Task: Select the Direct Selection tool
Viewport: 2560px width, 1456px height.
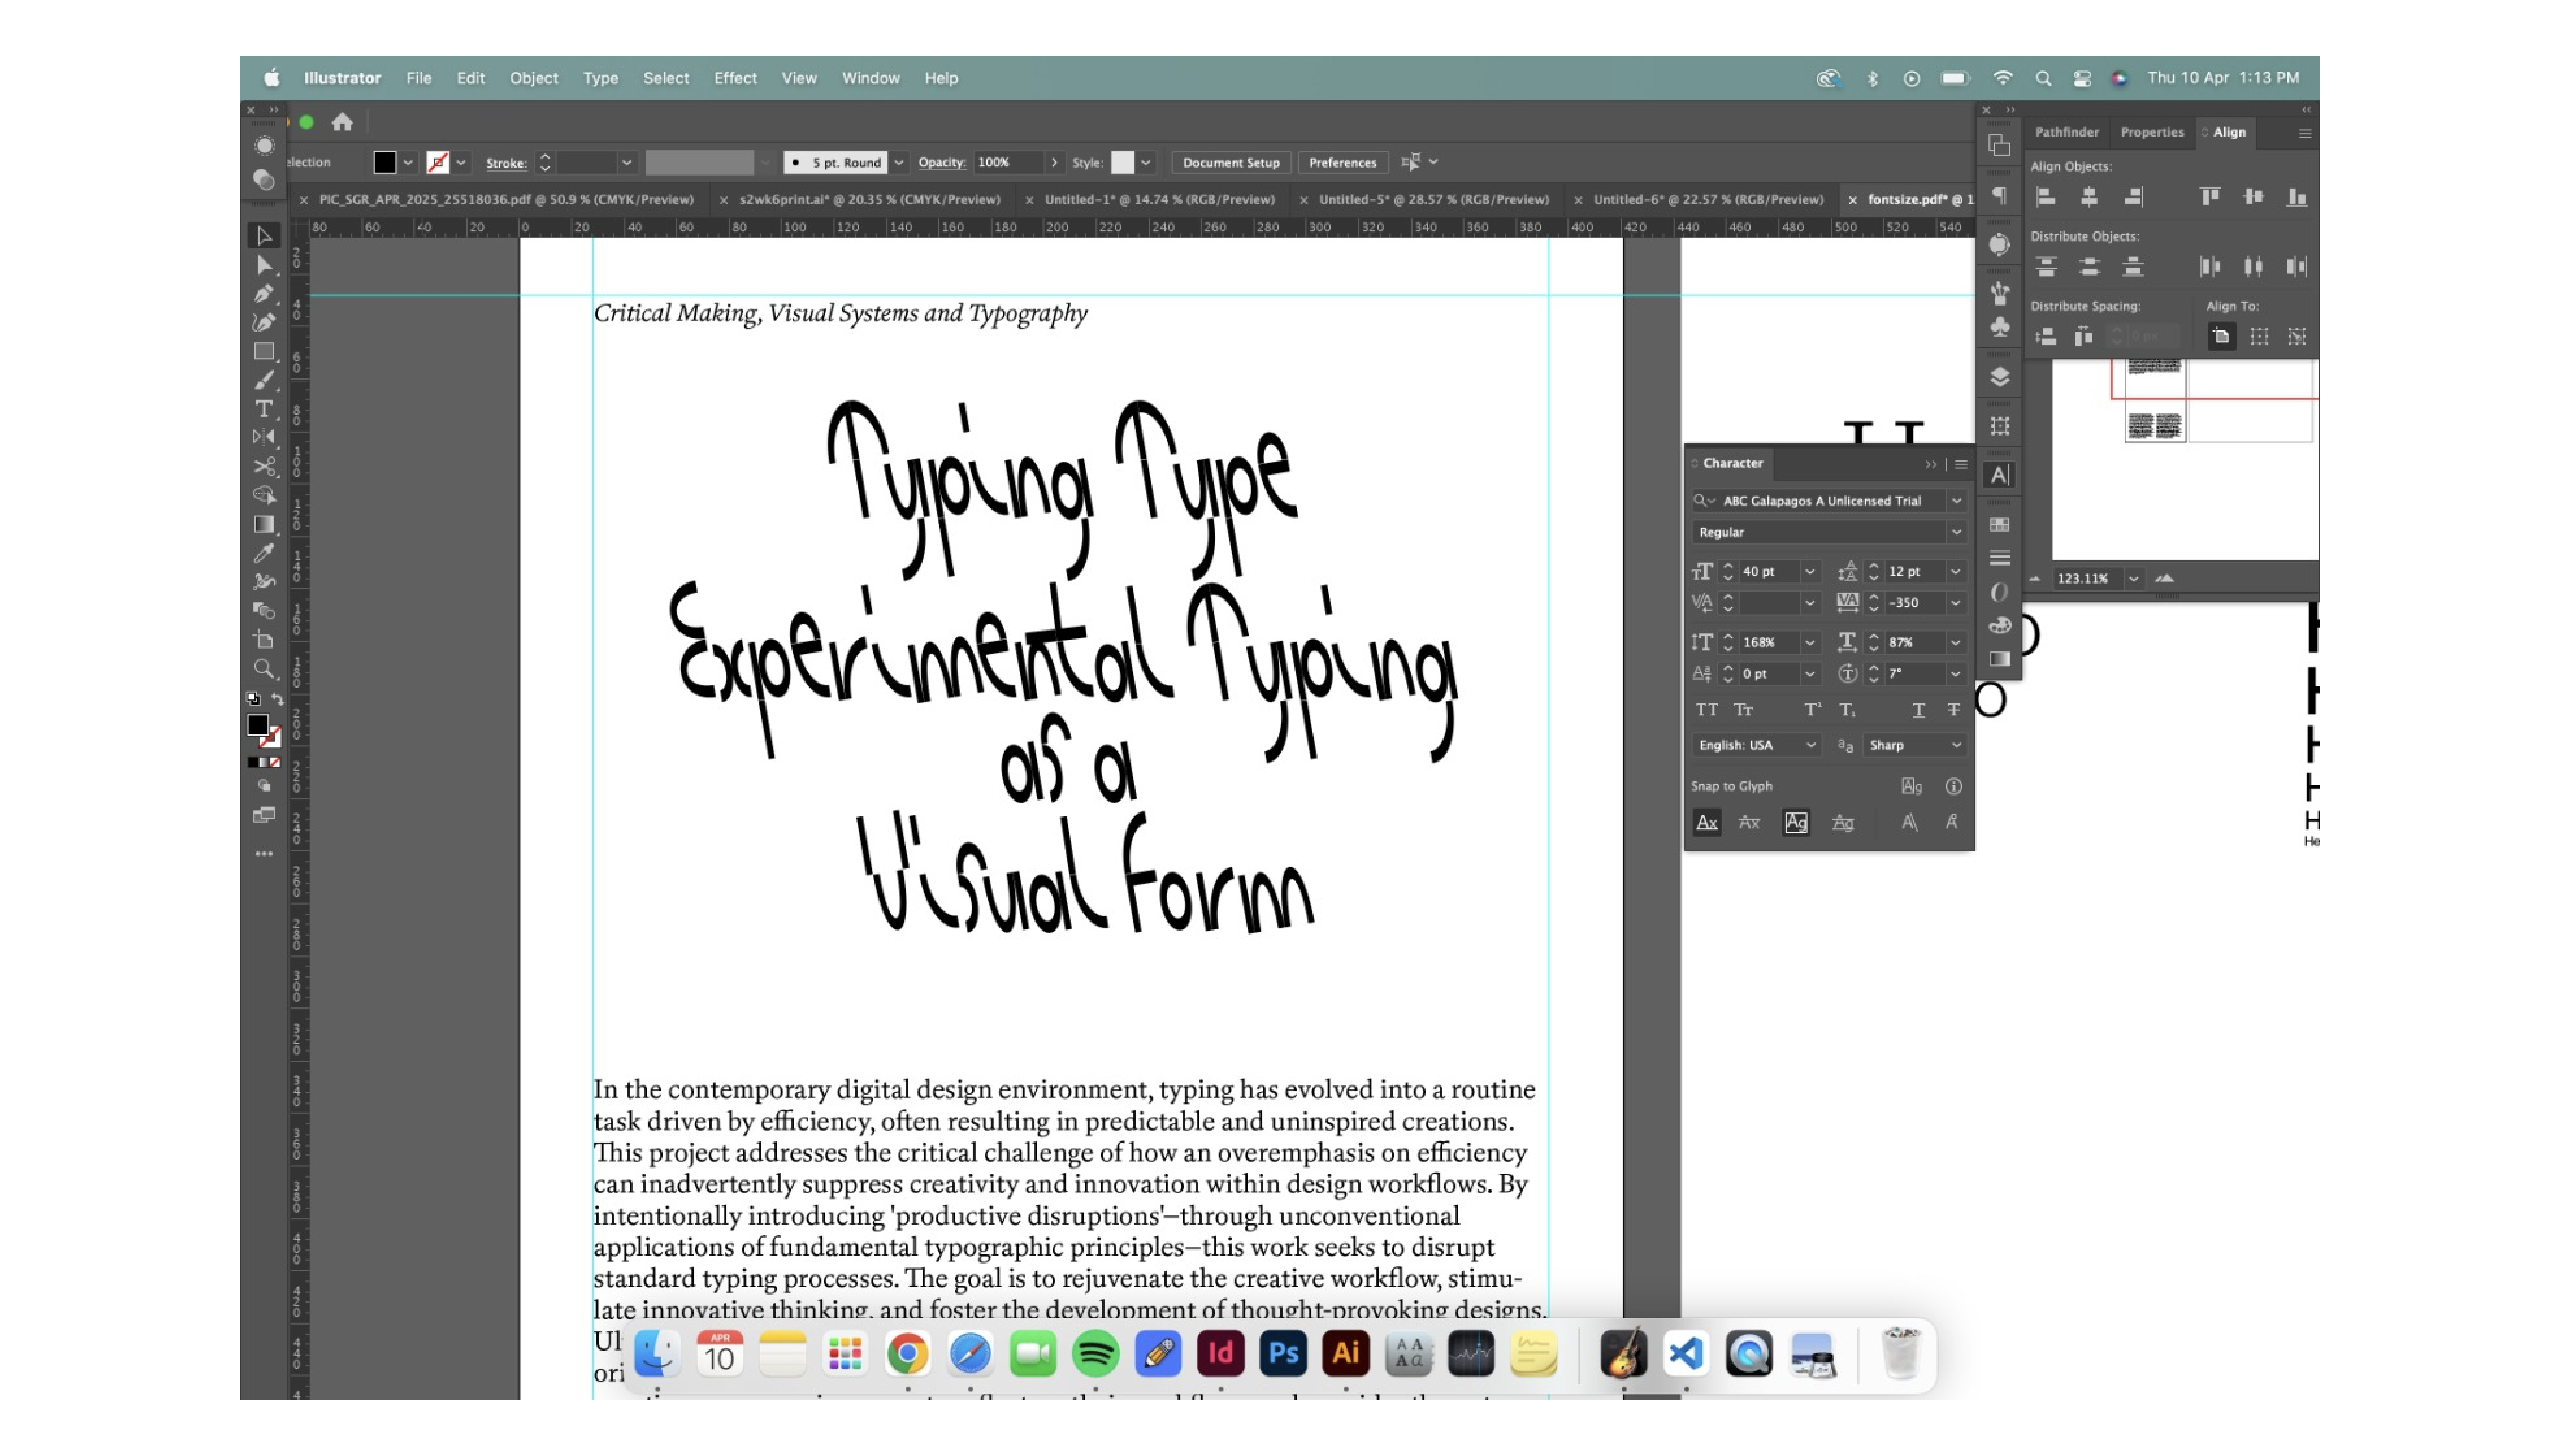Action: tap(264, 265)
